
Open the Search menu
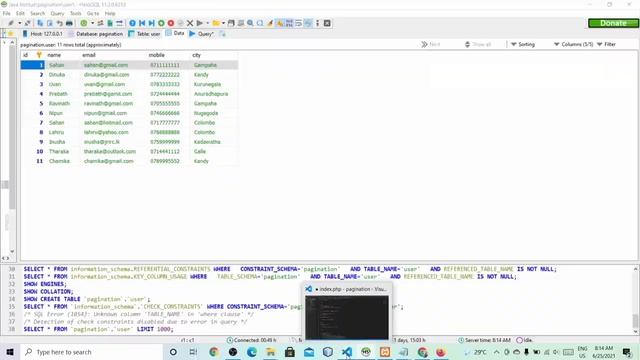pos(38,13)
